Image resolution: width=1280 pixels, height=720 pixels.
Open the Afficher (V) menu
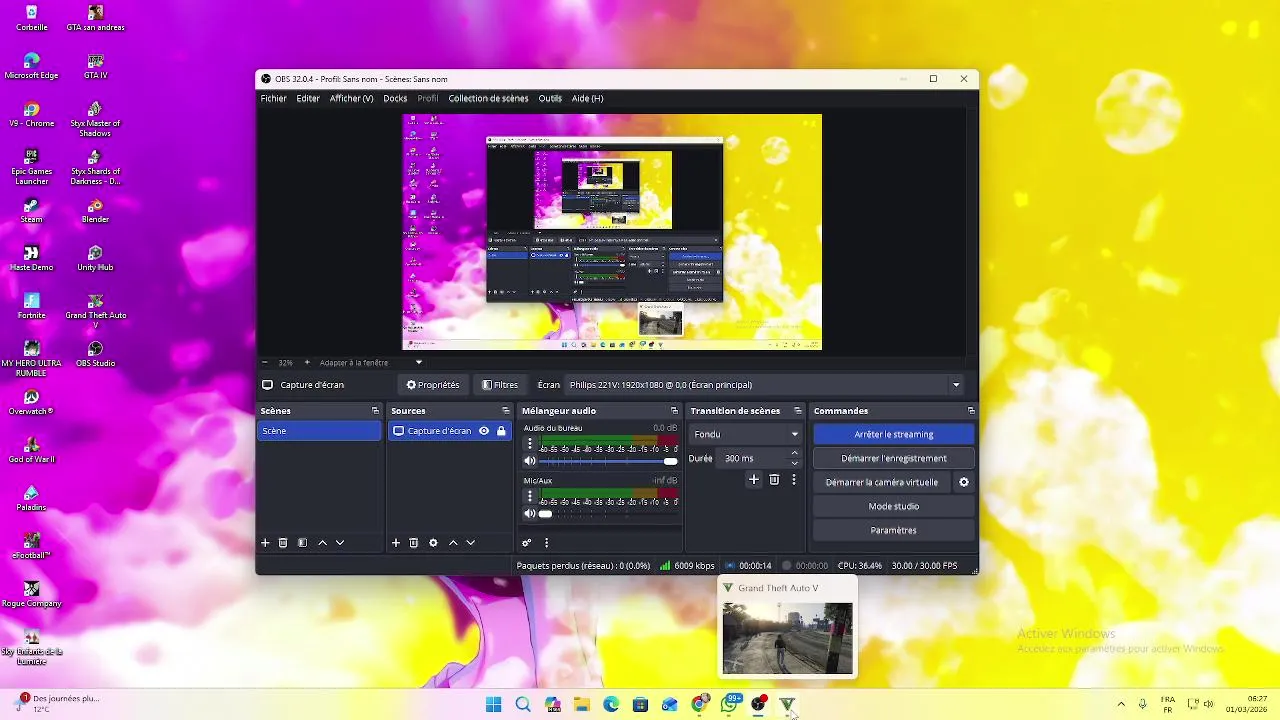[x=351, y=98]
